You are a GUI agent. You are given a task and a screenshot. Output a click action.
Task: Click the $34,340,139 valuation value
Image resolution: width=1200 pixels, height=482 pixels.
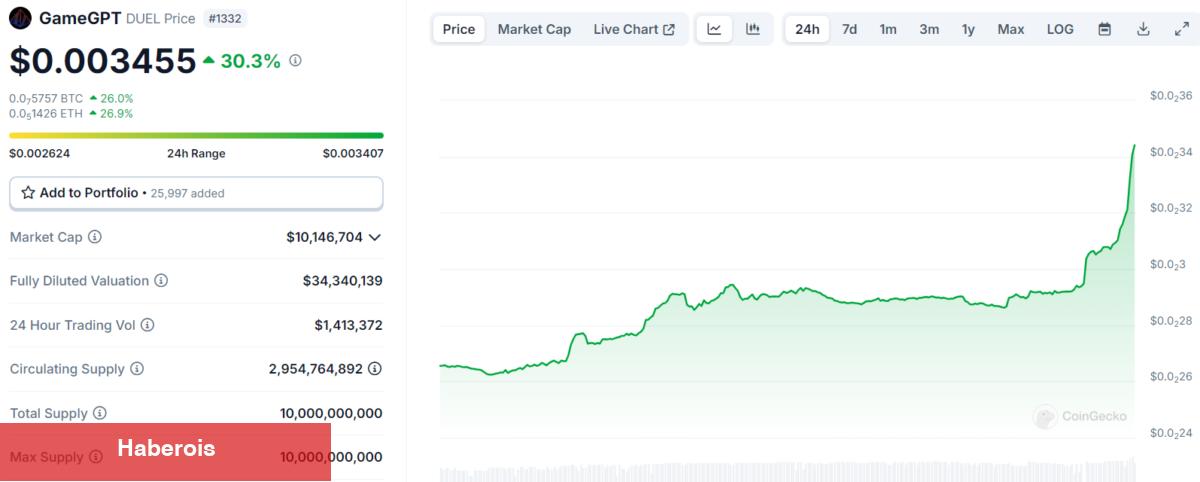pos(343,281)
